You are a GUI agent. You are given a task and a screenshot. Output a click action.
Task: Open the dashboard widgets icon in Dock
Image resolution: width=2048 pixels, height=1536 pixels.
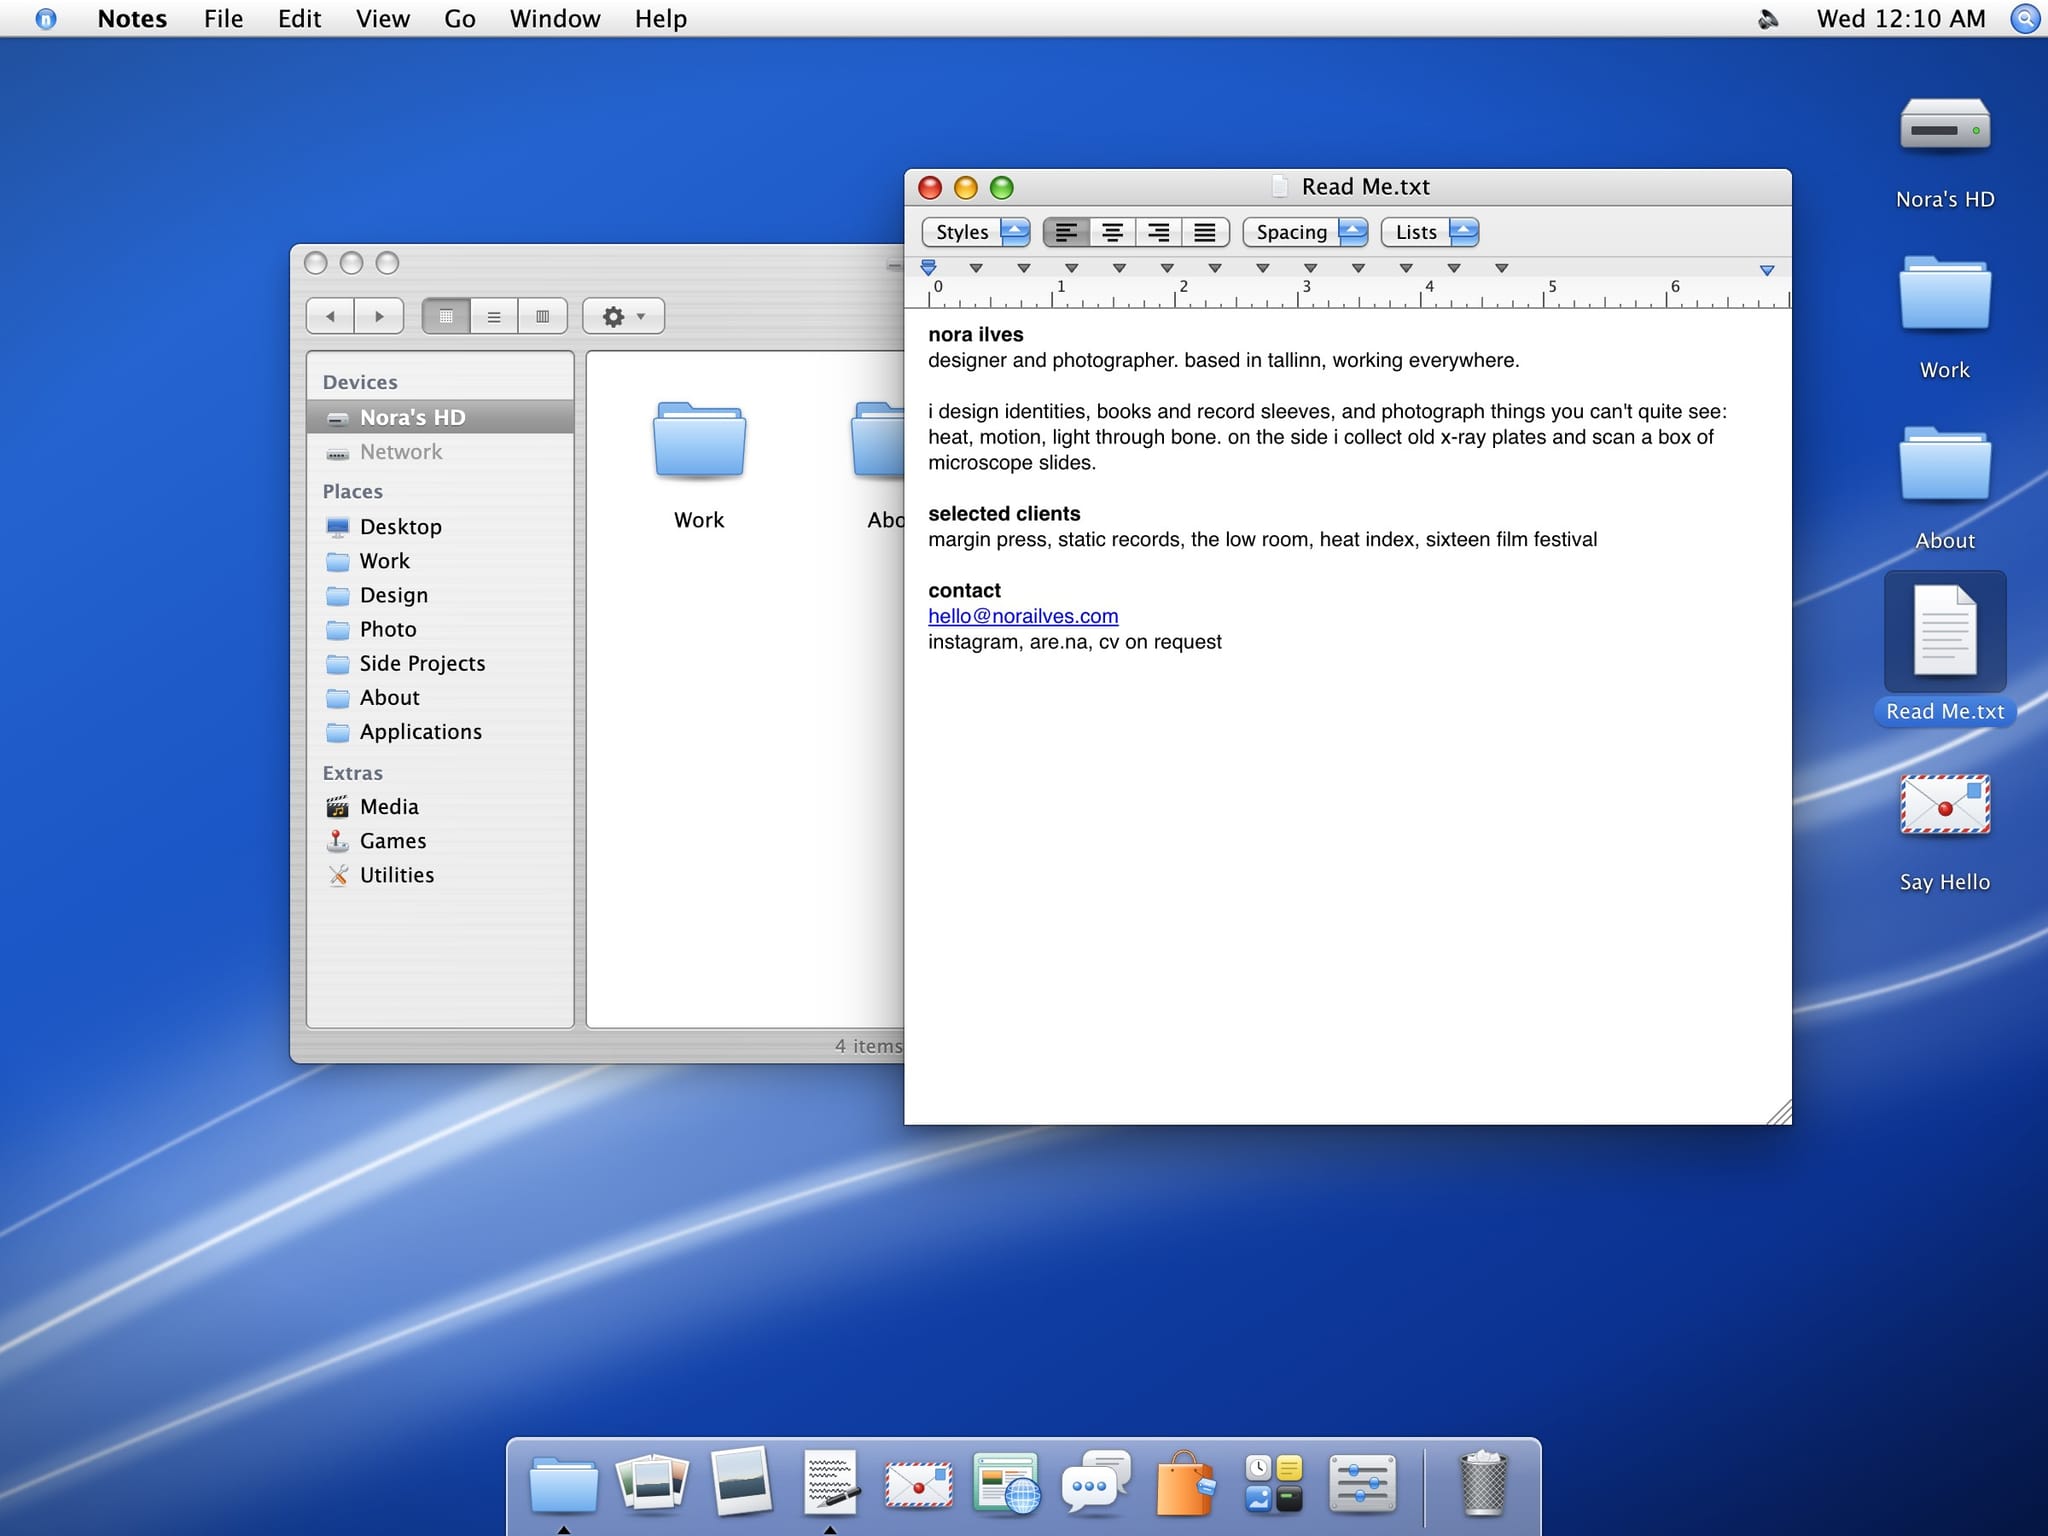pyautogui.click(x=1274, y=1483)
